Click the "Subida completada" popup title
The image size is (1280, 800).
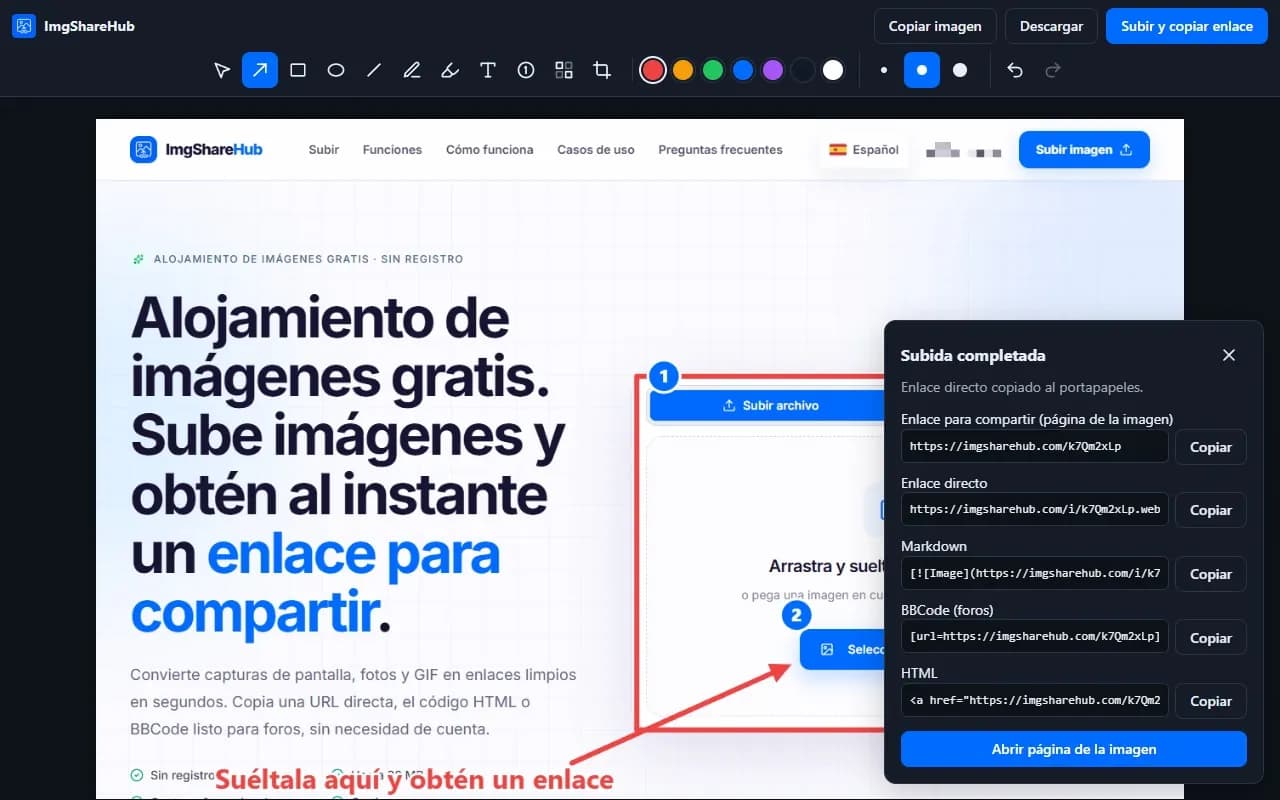[973, 355]
